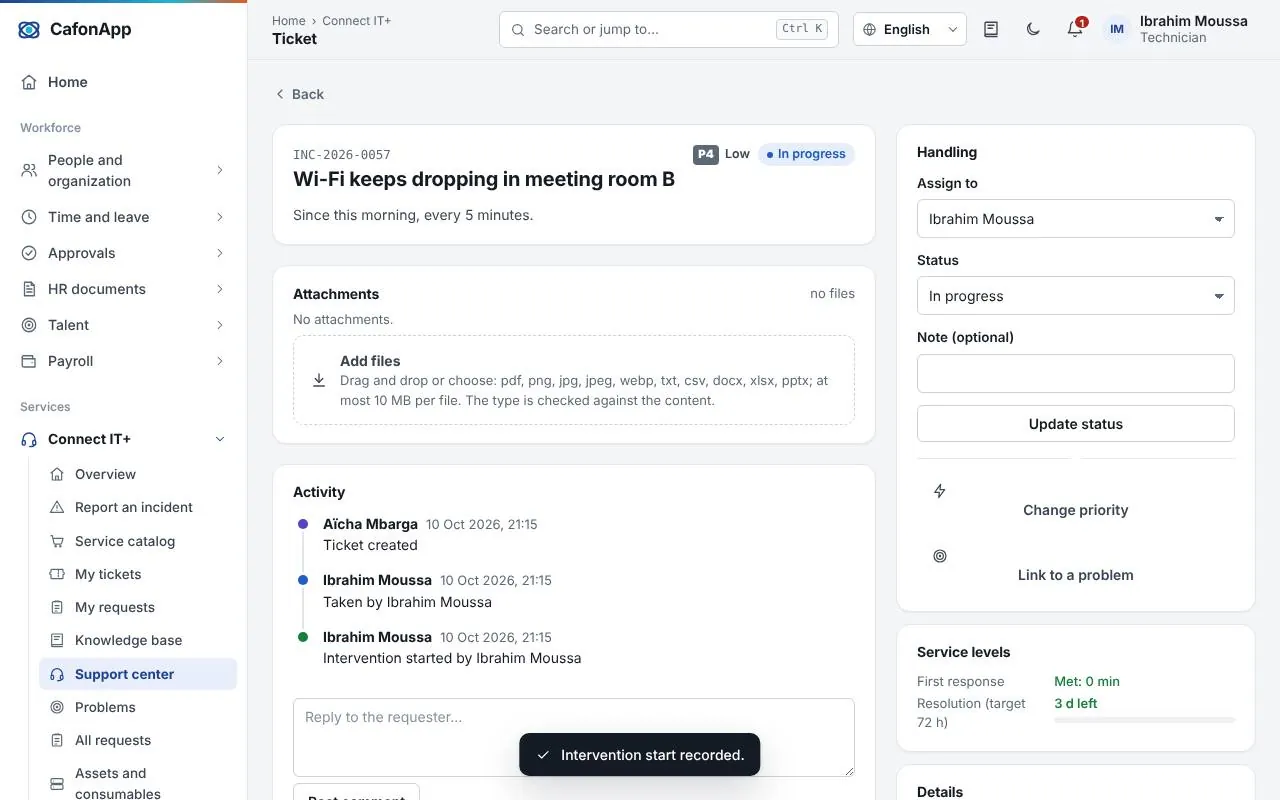Open the Assign to dropdown
1280x800 pixels.
[x=1076, y=219]
